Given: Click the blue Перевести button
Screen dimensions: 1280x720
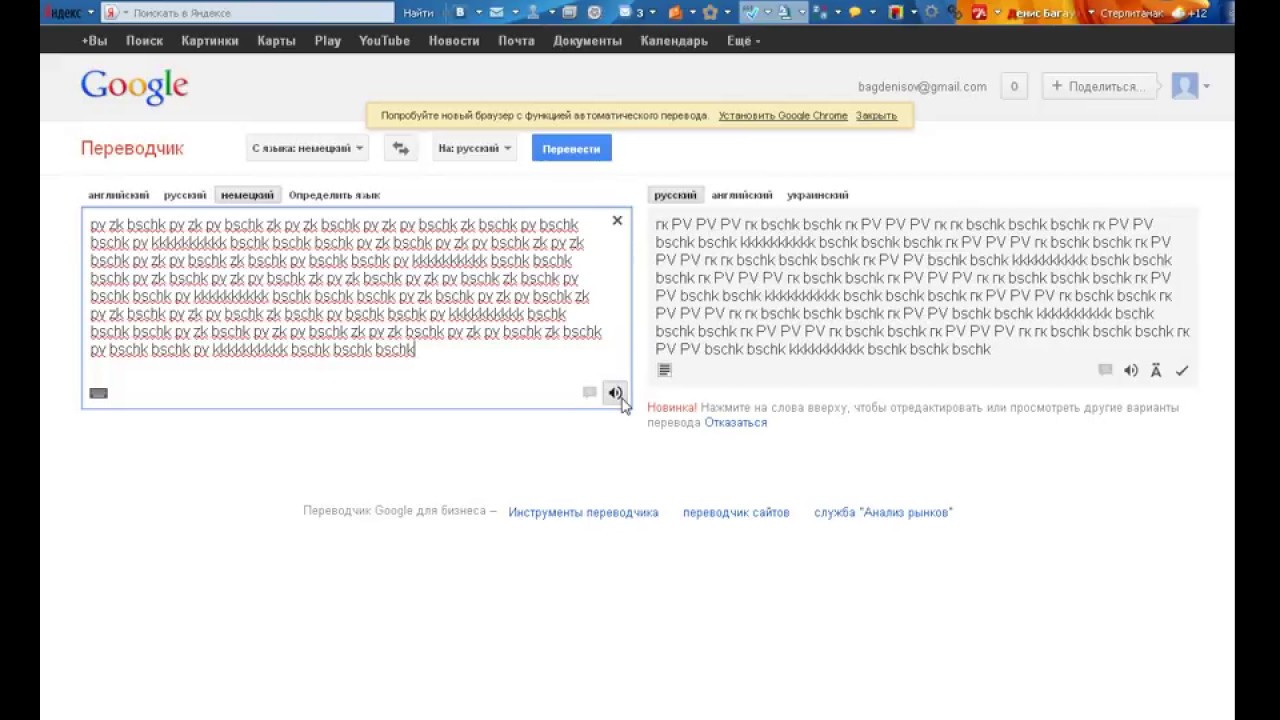Looking at the screenshot, I should pyautogui.click(x=571, y=148).
